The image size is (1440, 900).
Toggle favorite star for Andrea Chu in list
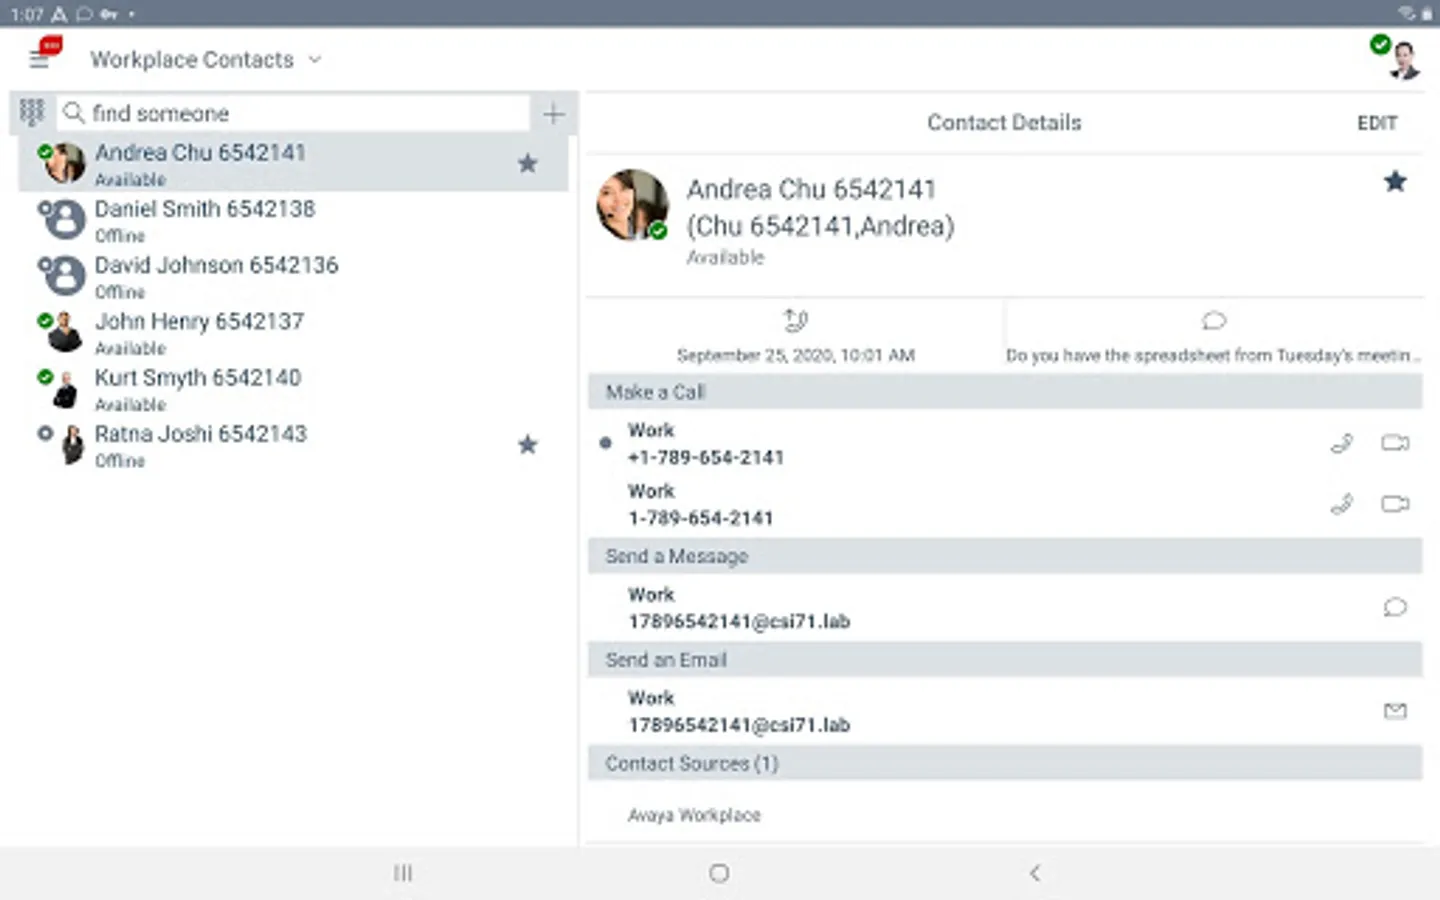tap(528, 163)
